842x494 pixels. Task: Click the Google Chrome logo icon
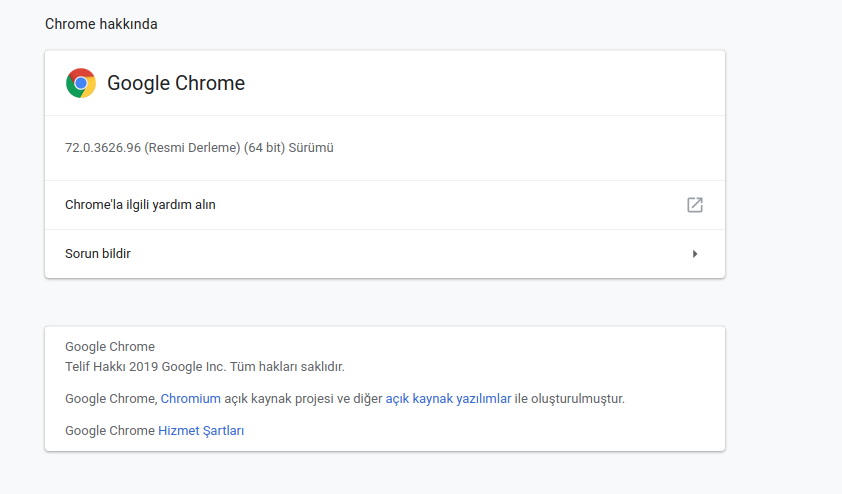pyautogui.click(x=81, y=83)
